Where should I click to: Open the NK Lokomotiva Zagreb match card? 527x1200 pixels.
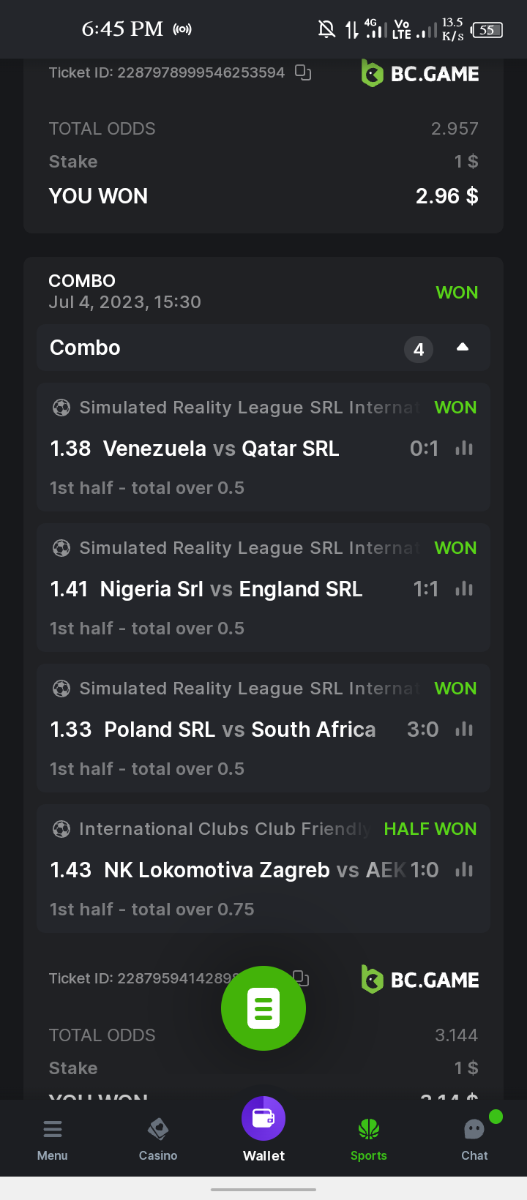coord(264,868)
